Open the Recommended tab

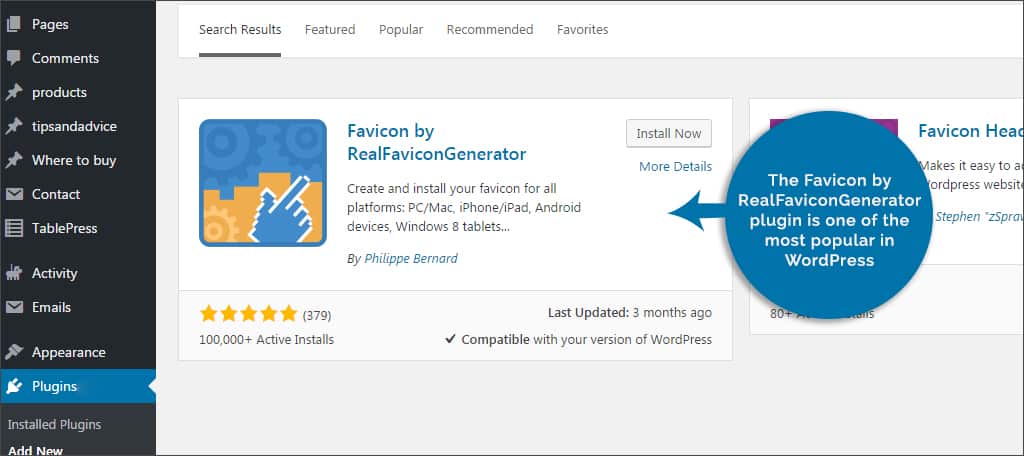pos(490,30)
